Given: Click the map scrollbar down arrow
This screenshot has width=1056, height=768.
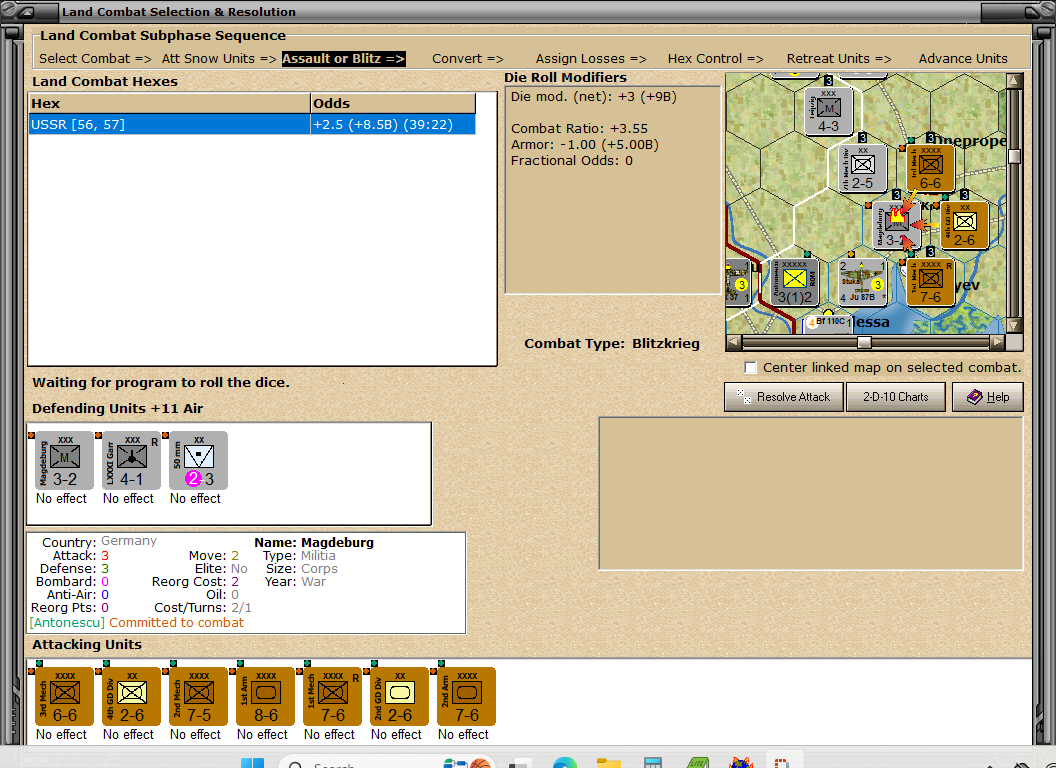Looking at the screenshot, I should pos(1014,325).
